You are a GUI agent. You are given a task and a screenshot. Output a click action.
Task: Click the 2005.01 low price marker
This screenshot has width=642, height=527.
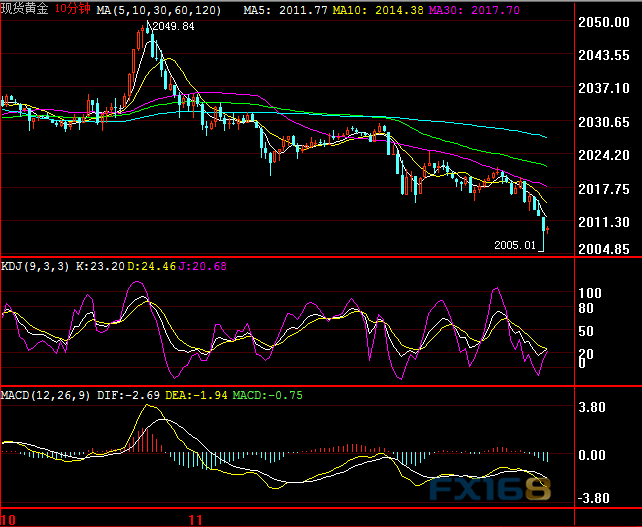(x=516, y=243)
